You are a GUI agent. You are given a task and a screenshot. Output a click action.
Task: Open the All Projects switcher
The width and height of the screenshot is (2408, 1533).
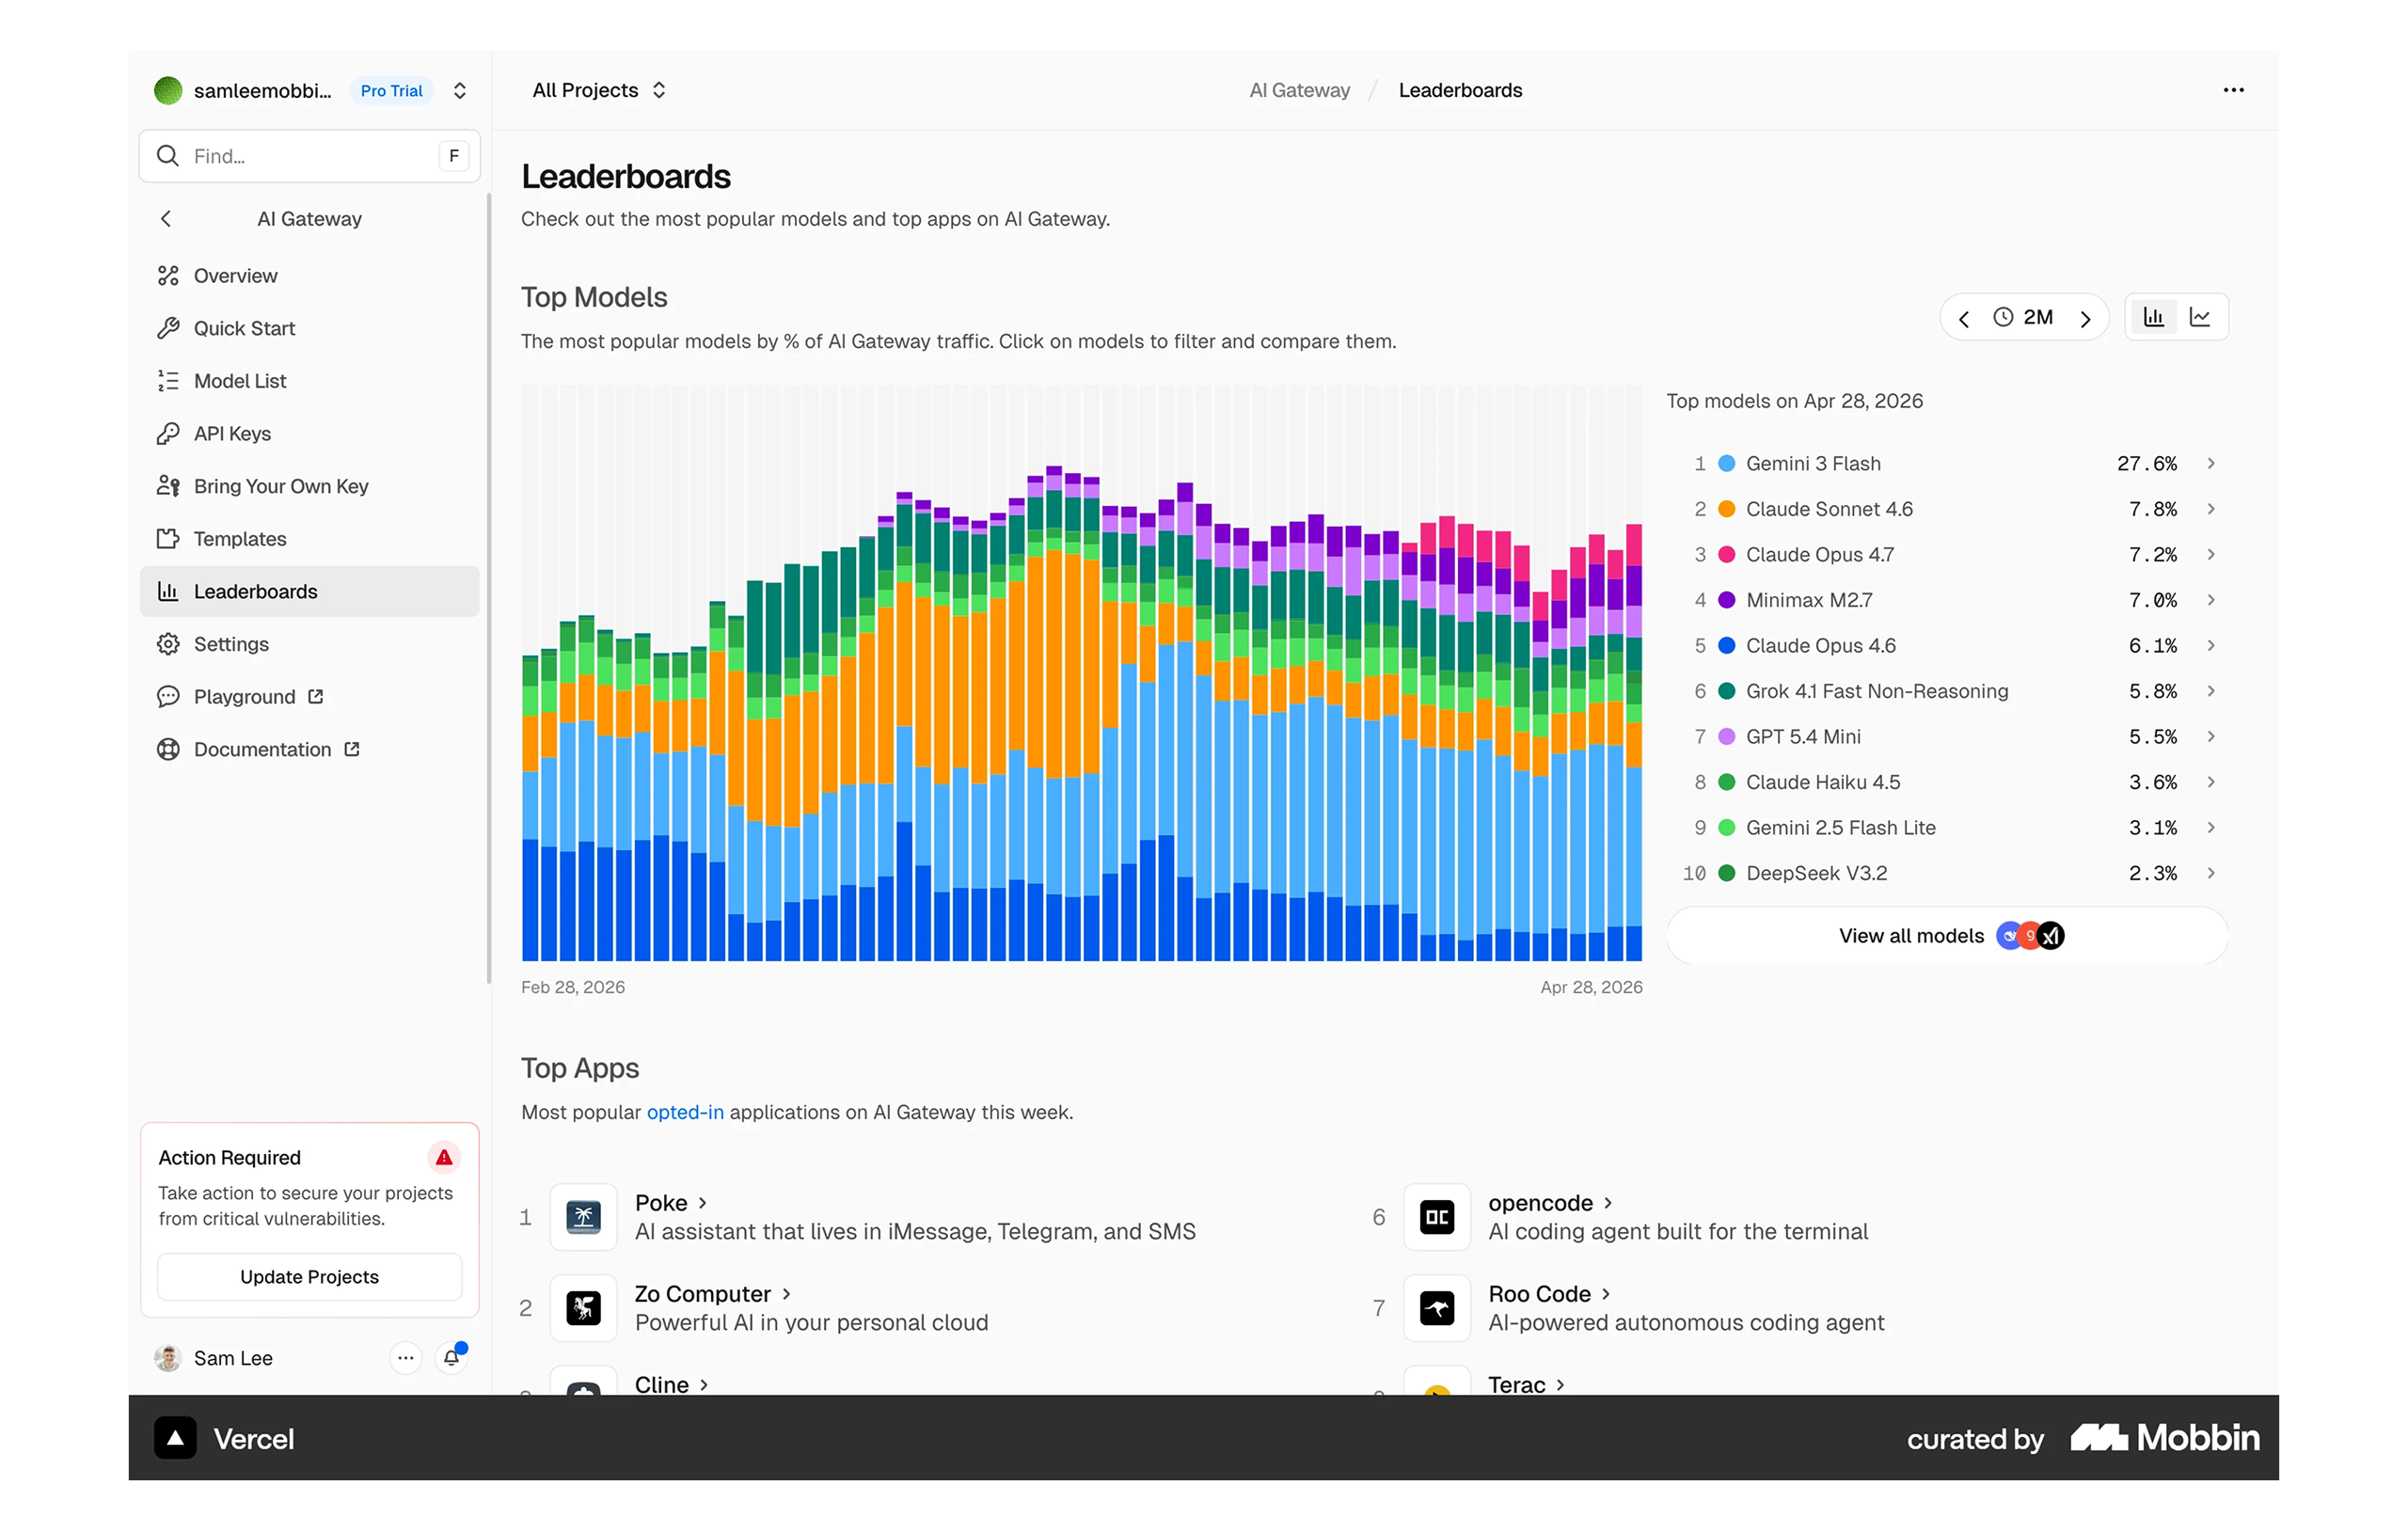click(x=599, y=90)
